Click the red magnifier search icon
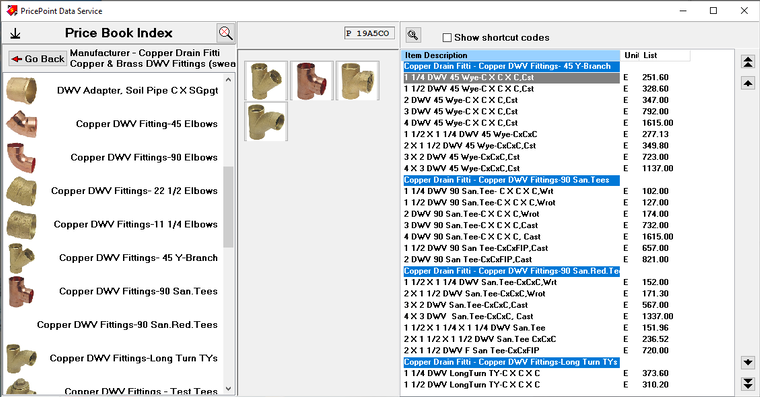Screen dimensions: 760x397 (x=226, y=33)
